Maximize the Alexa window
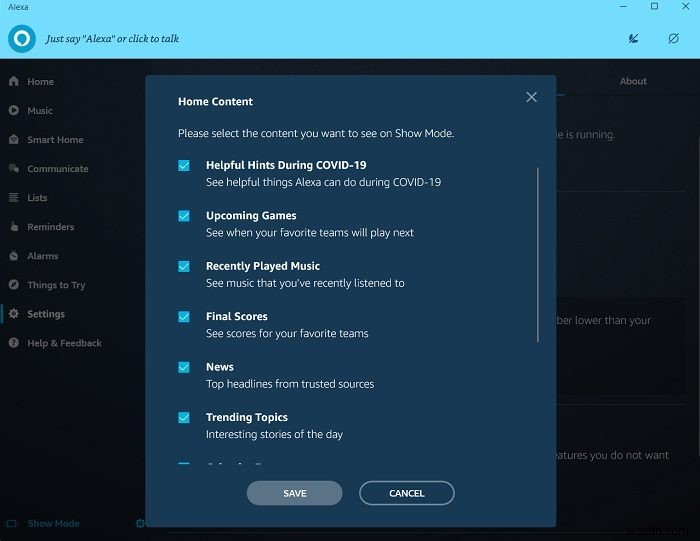Screen dimensions: 700x541 point(654,6)
